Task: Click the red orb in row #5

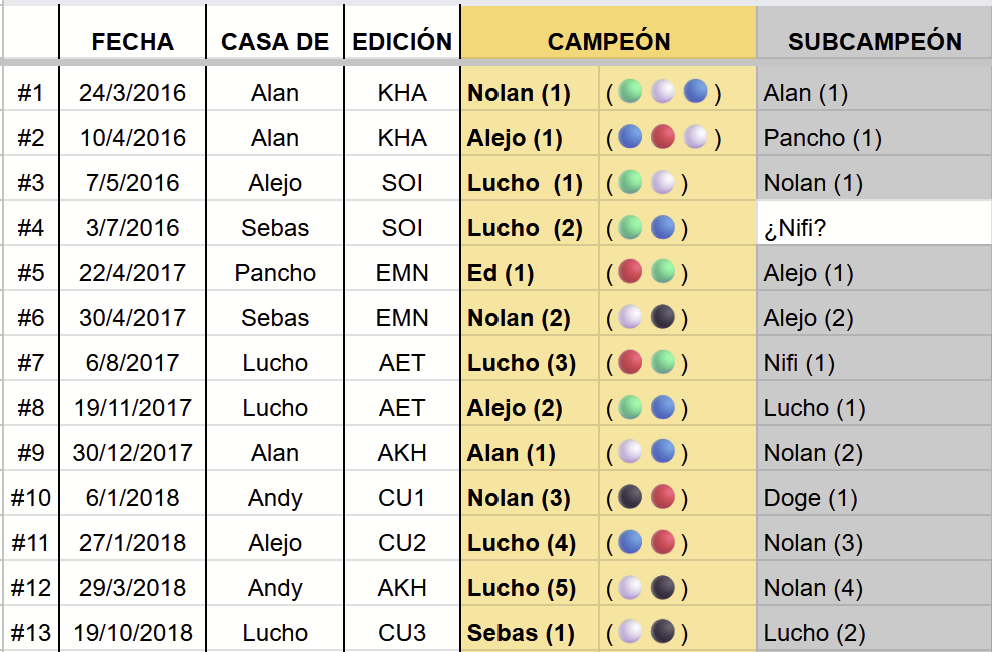Action: coord(629,271)
